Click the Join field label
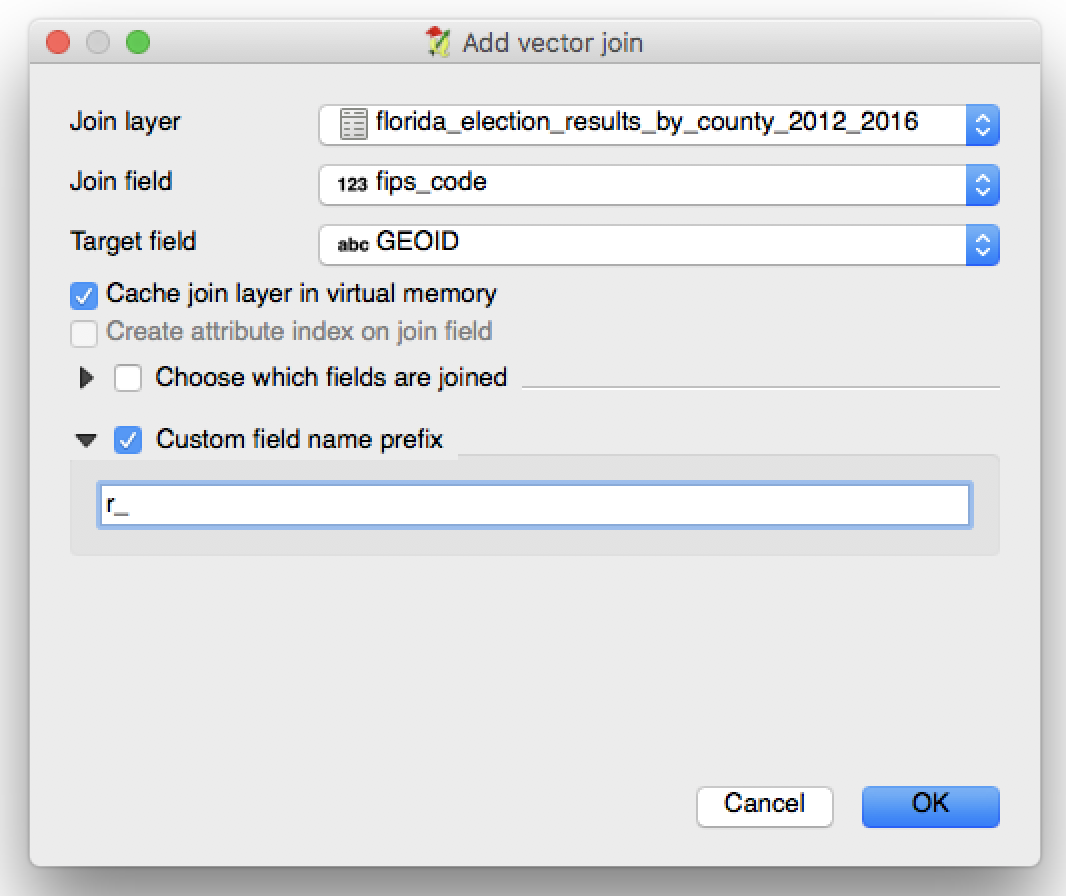Screen dimensions: 1066x896 [121, 182]
